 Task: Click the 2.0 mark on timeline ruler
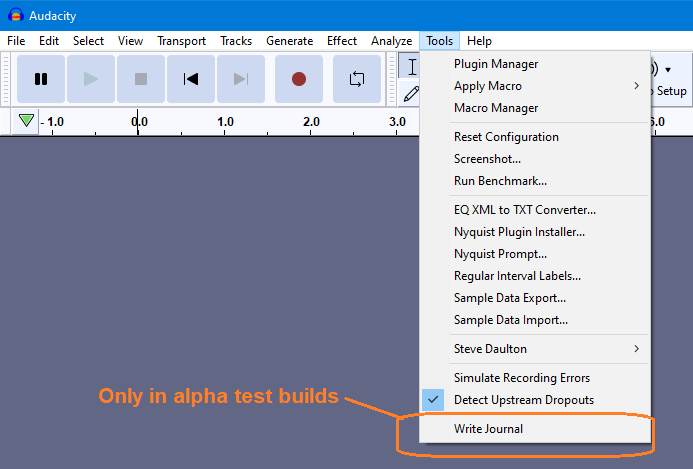311,122
